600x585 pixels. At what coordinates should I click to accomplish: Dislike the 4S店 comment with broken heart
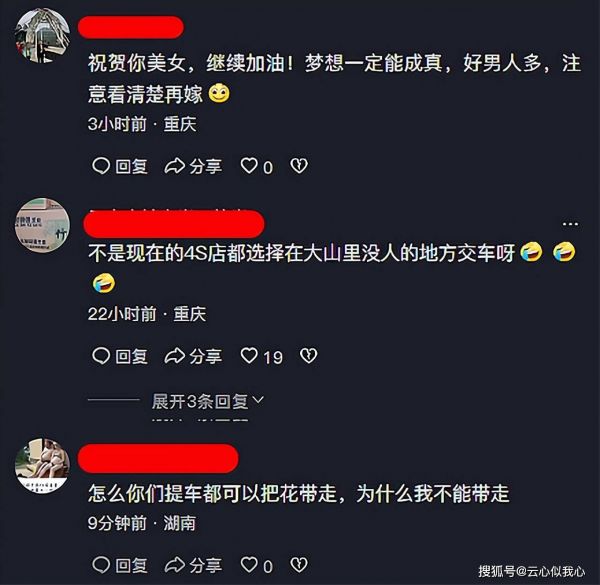point(308,355)
